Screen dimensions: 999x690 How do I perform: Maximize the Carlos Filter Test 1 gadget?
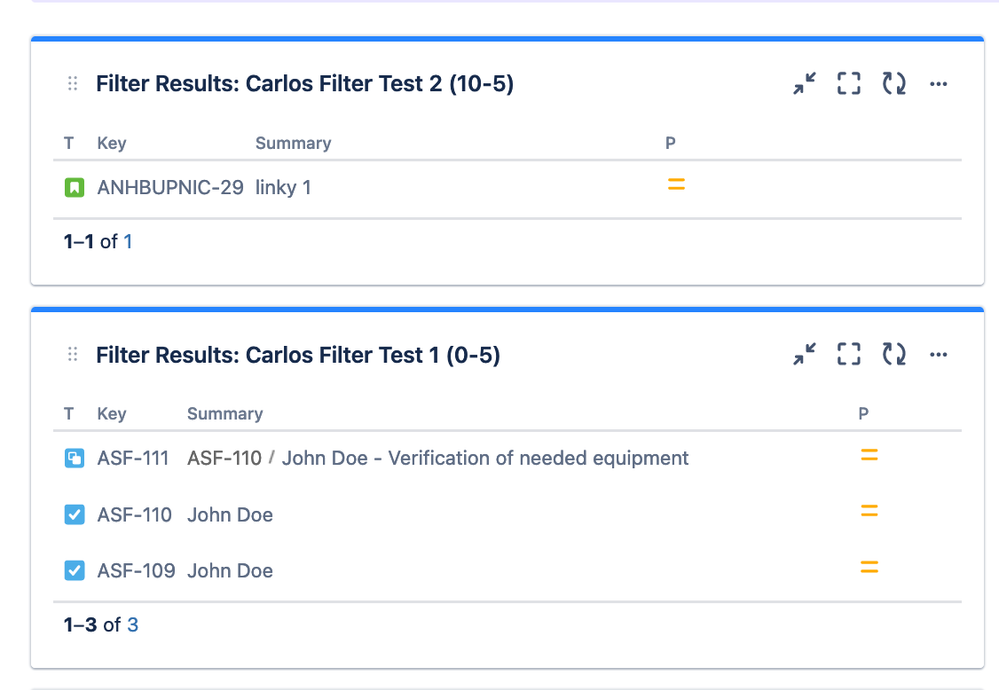849,354
